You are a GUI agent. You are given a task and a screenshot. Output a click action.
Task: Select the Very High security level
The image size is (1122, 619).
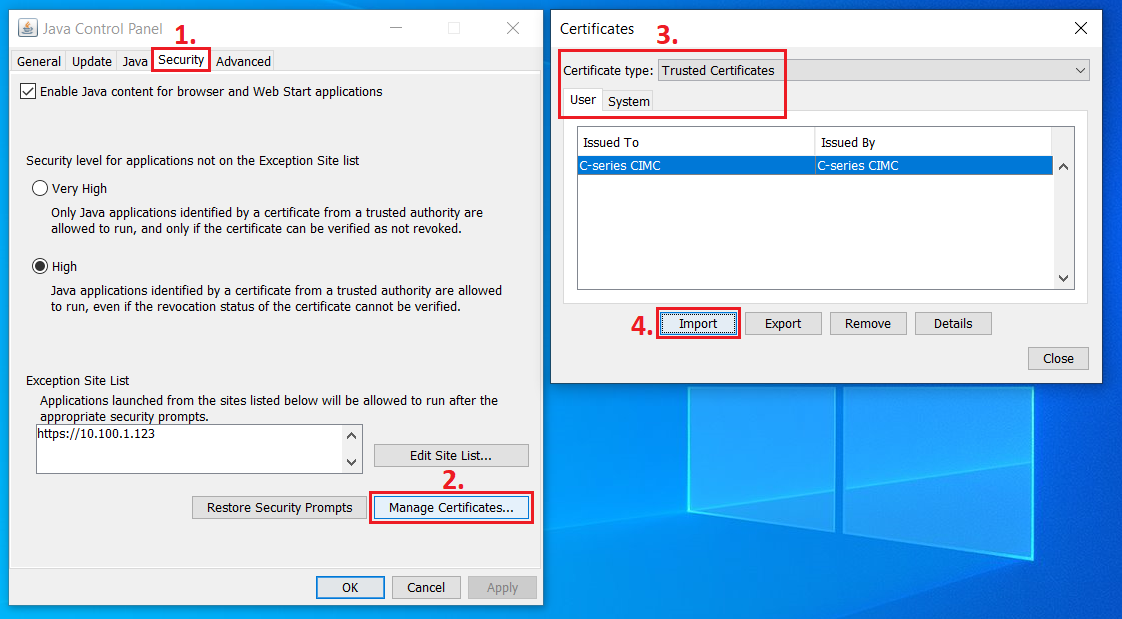point(39,188)
